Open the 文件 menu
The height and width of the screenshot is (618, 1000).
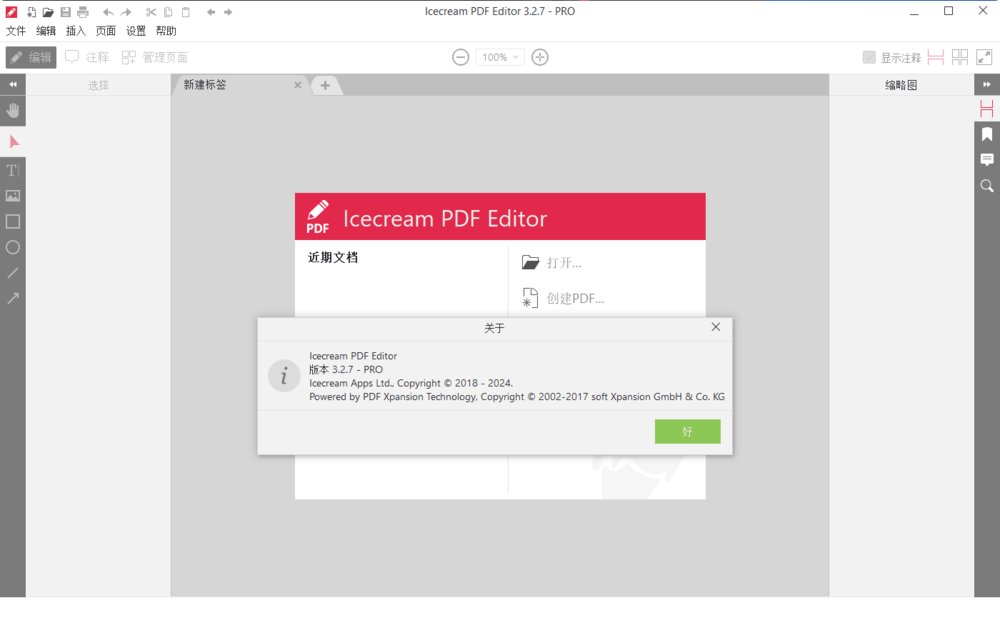(16, 30)
